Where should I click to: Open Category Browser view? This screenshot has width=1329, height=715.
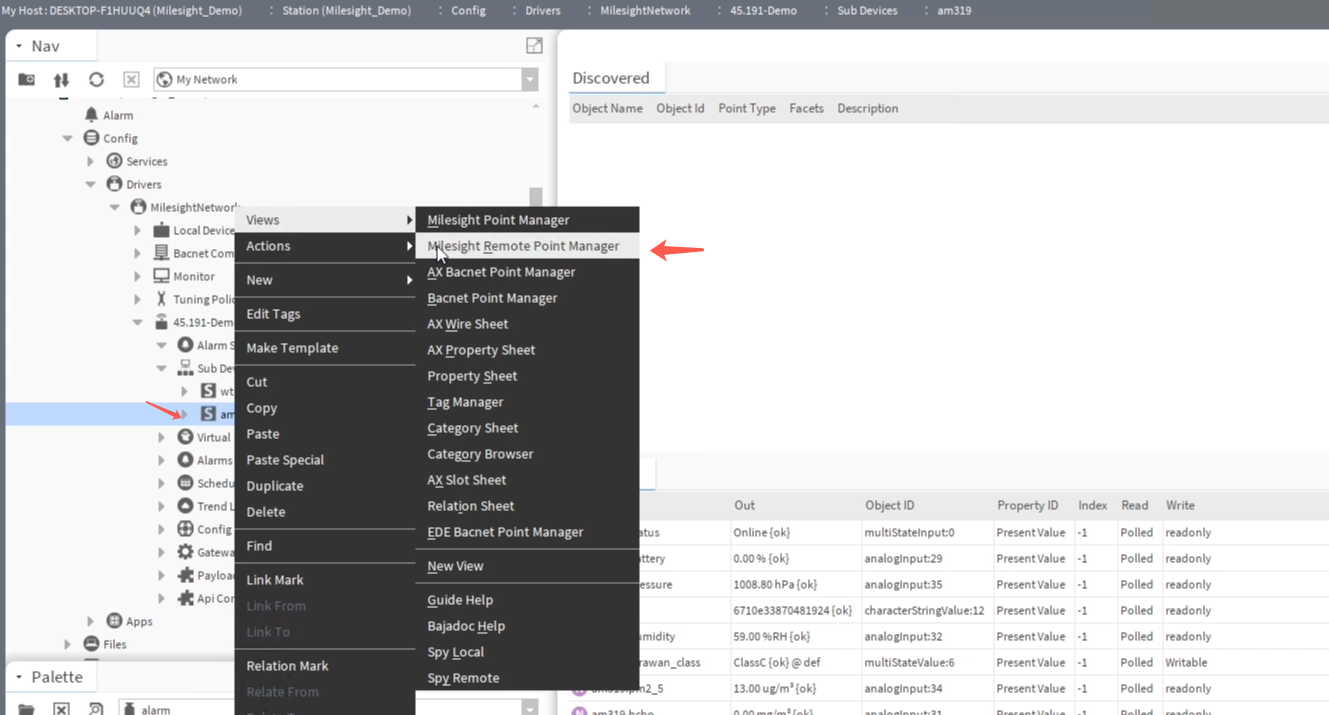[480, 454]
